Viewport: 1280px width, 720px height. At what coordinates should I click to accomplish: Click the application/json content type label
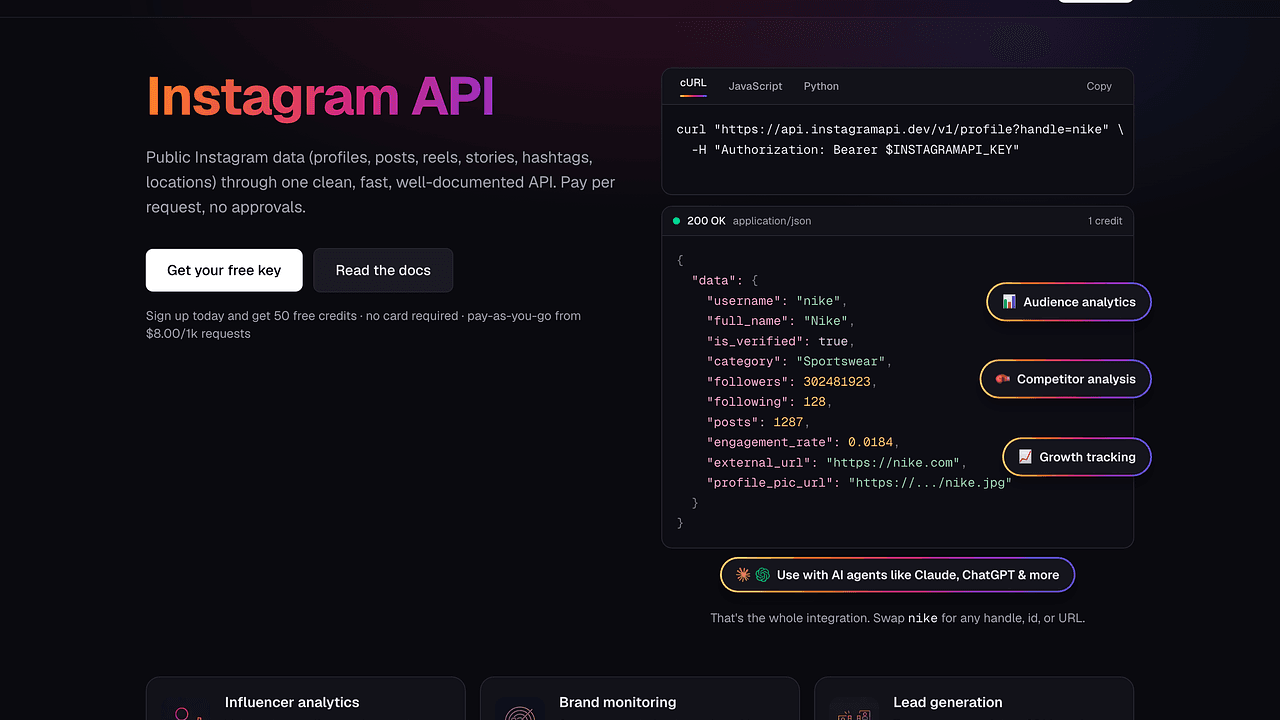pyautogui.click(x=772, y=221)
